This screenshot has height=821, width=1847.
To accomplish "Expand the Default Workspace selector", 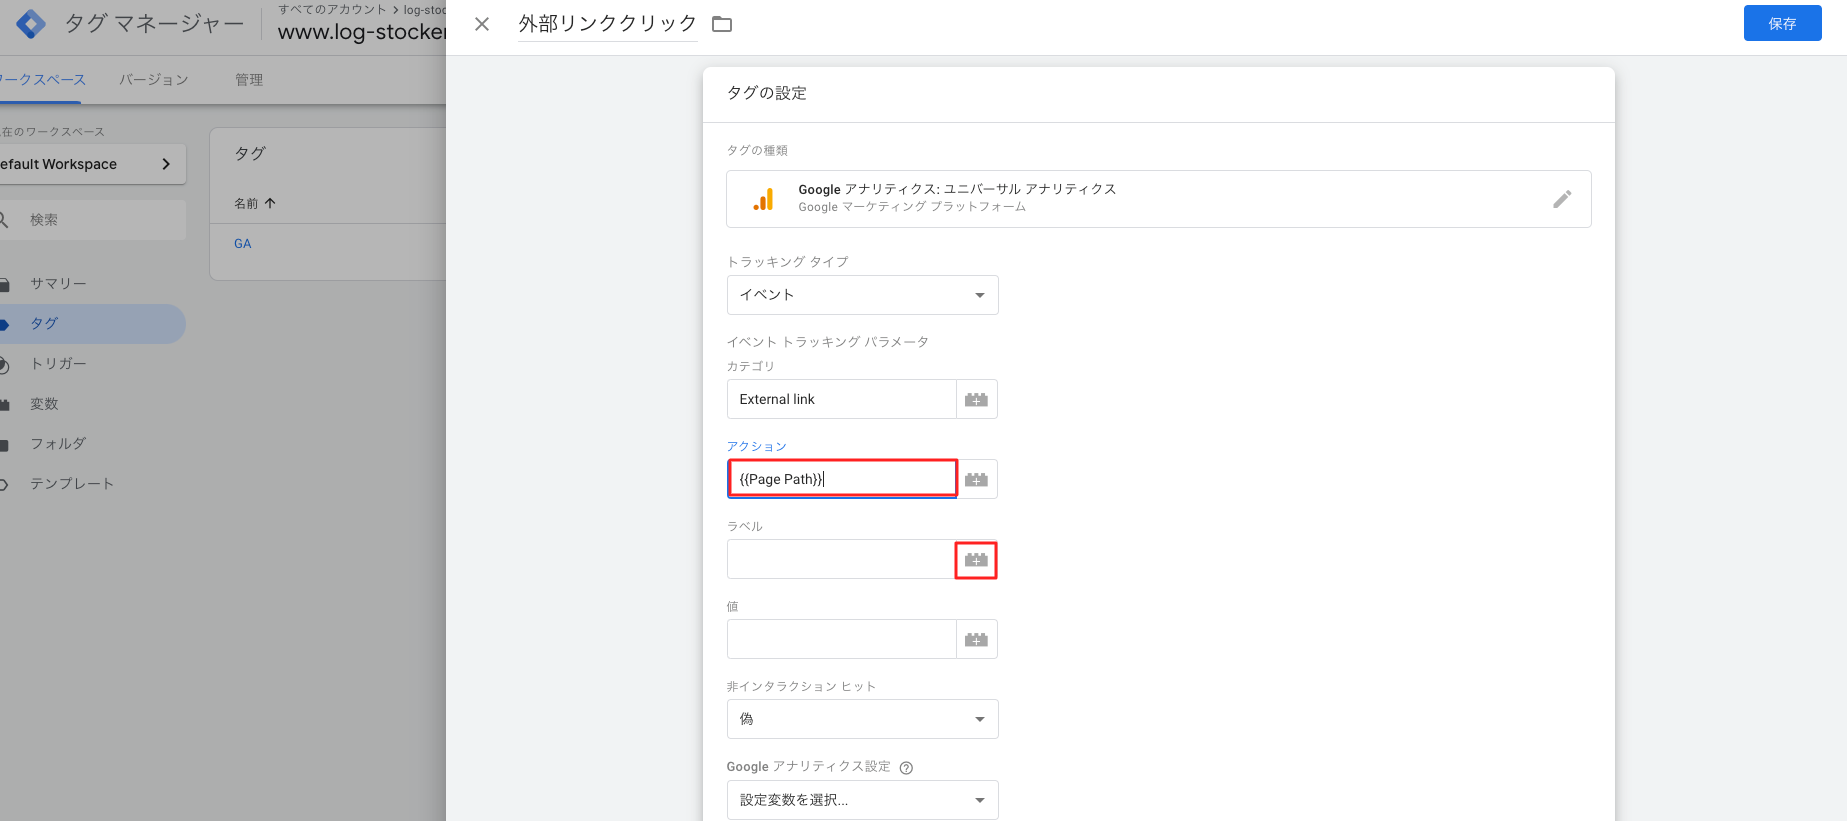I will click(x=92, y=164).
